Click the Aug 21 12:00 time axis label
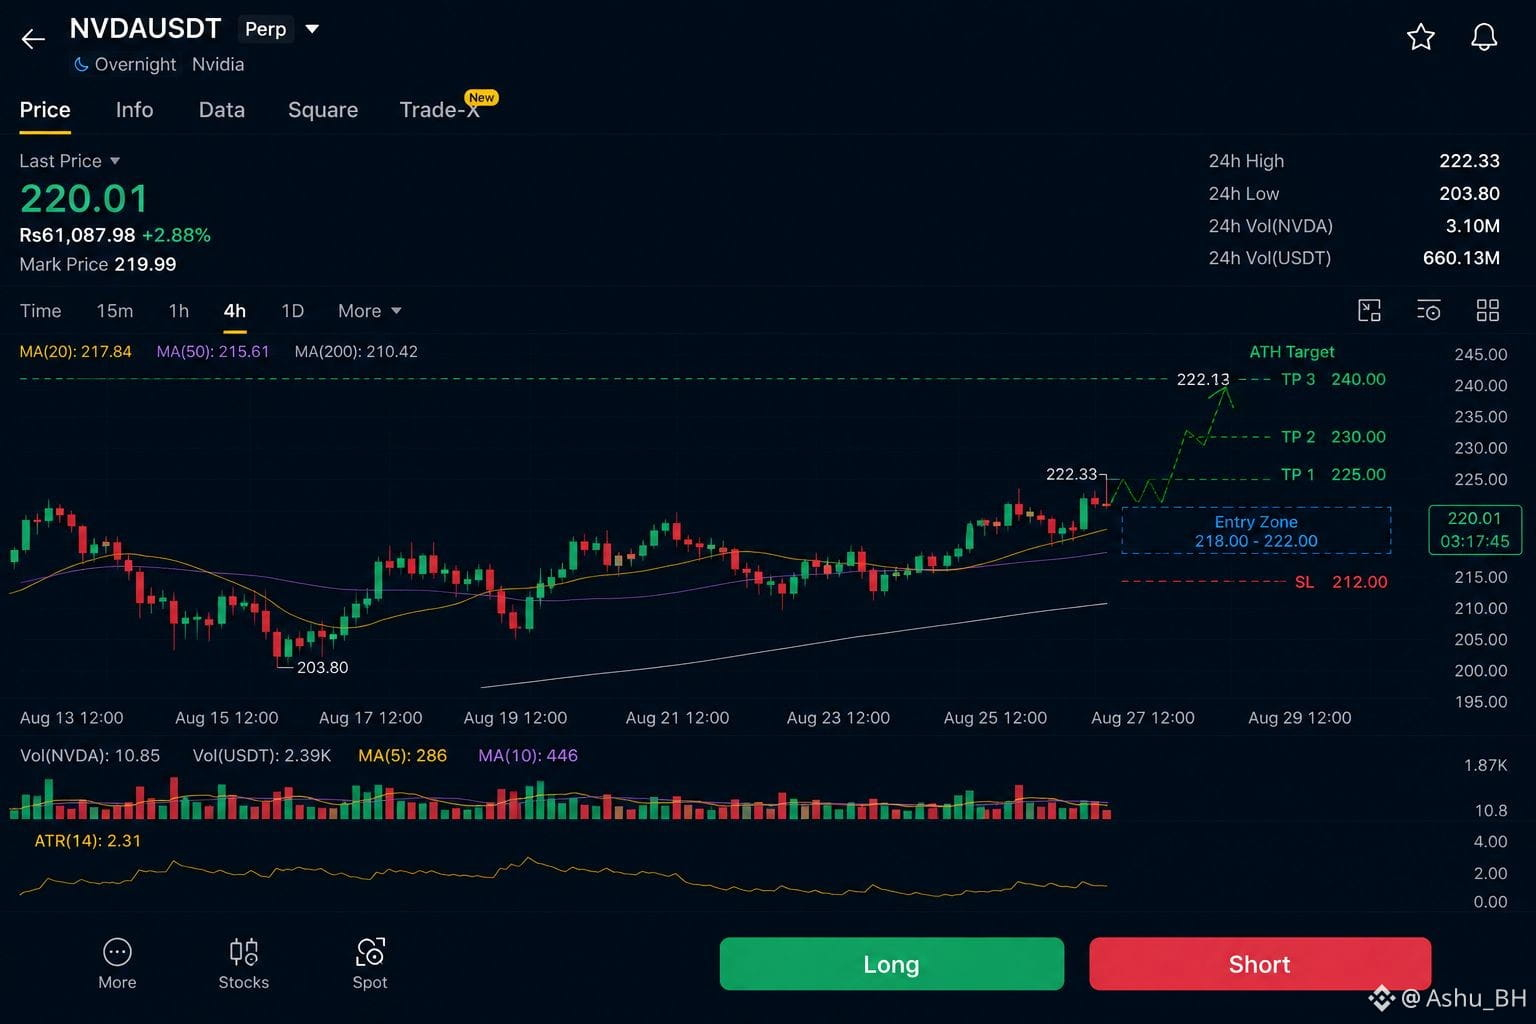The width and height of the screenshot is (1536, 1024). [x=677, y=718]
